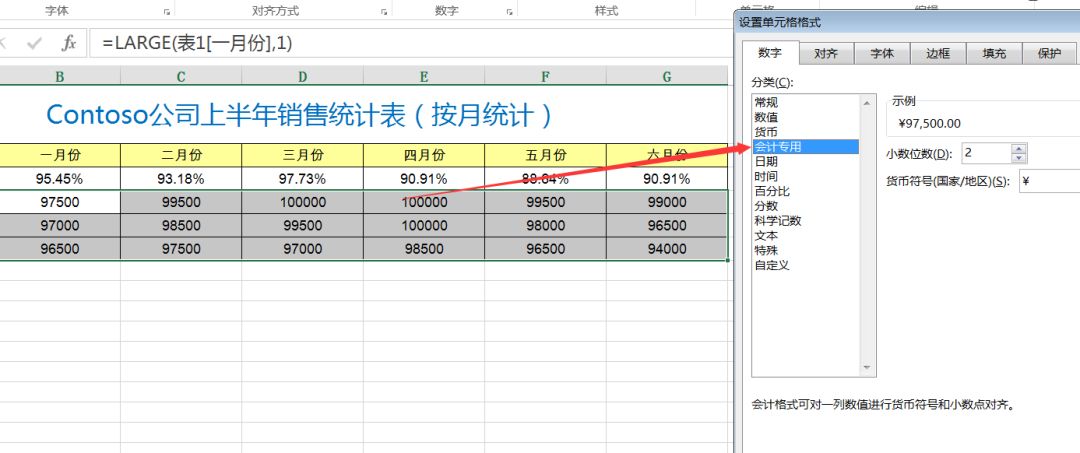Select column D header
This screenshot has height=453, width=1080.
(302, 76)
